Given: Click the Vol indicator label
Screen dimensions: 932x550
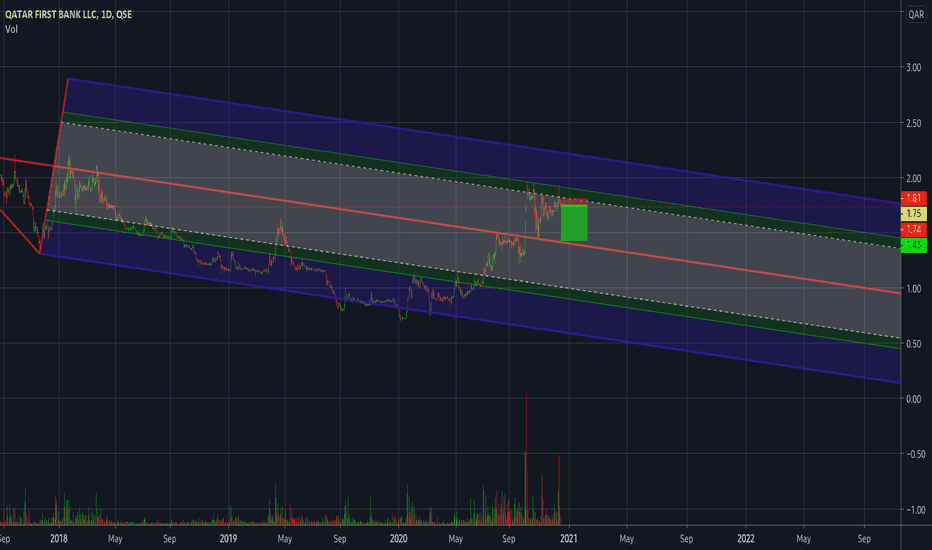Looking at the screenshot, I should (11, 29).
